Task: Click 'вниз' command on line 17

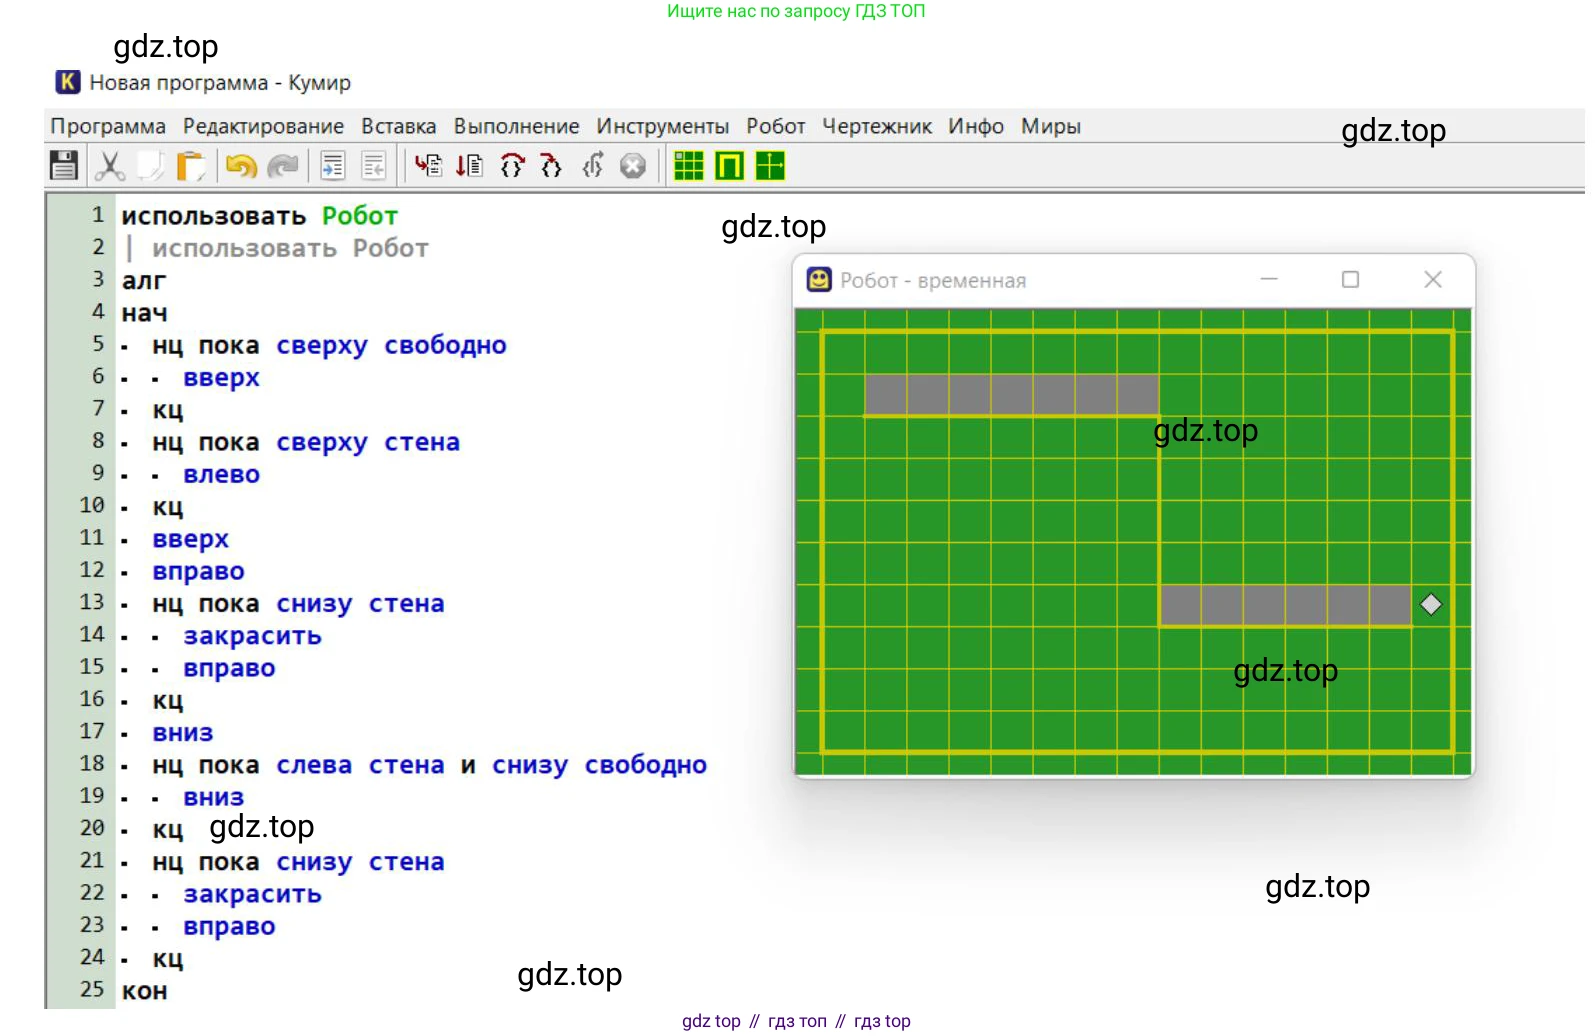Action: point(183,733)
